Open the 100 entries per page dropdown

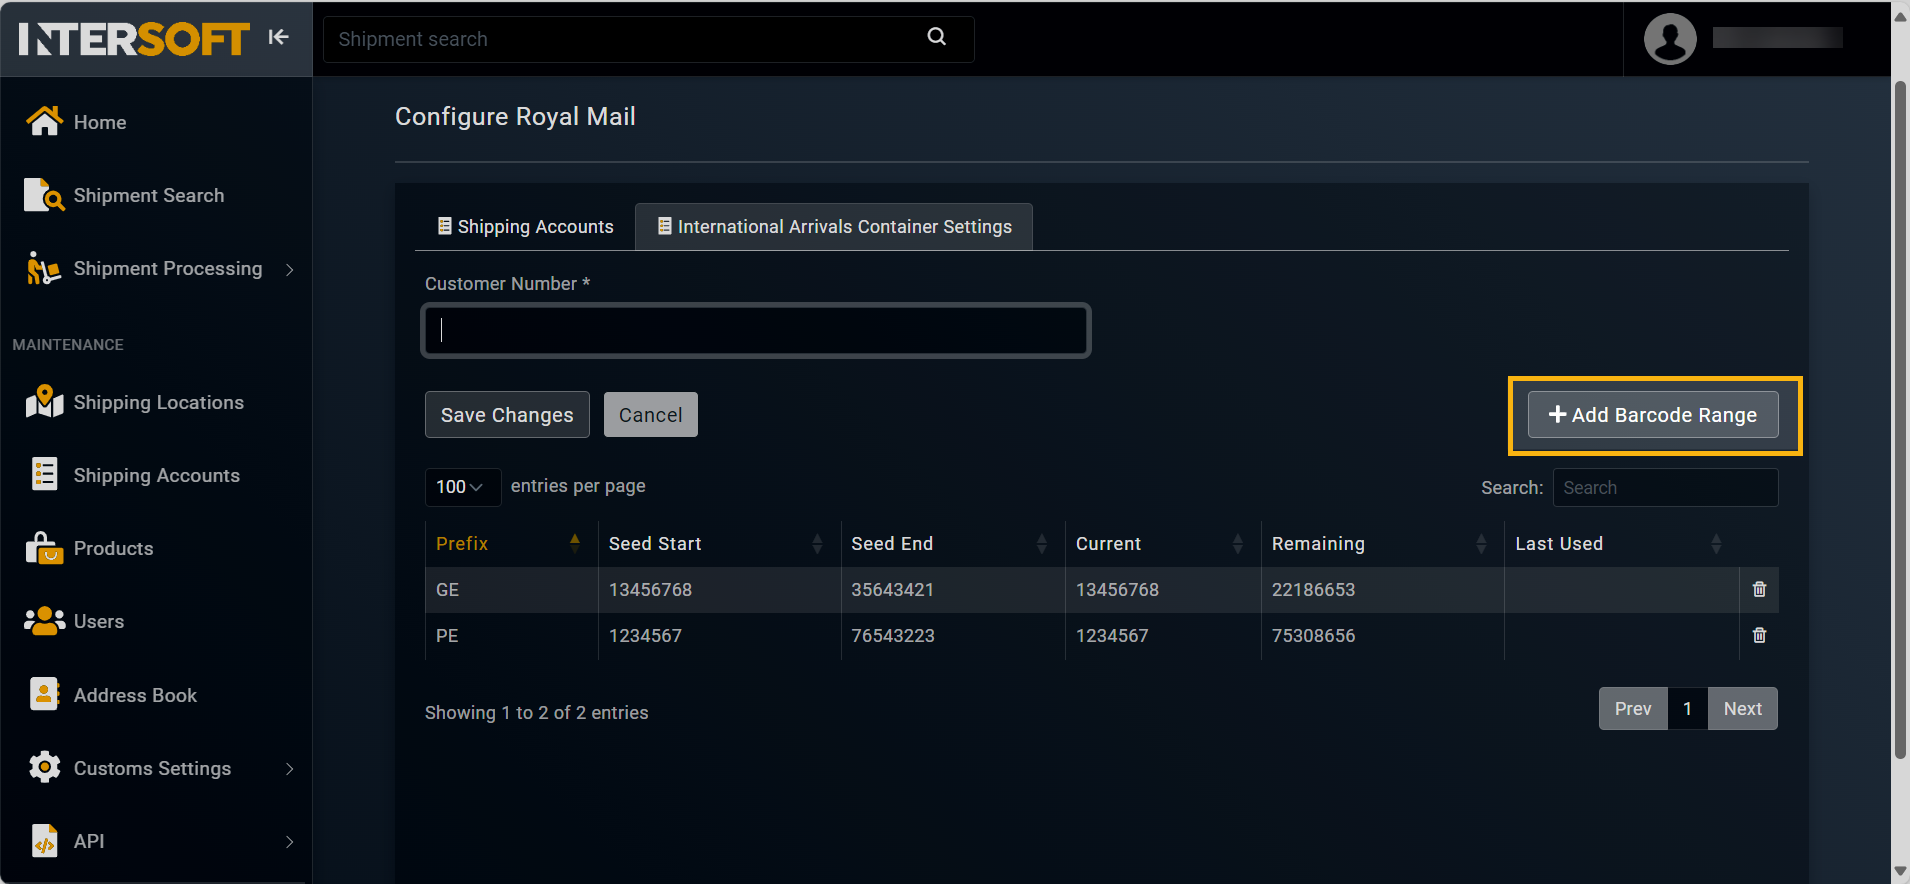[x=462, y=487]
